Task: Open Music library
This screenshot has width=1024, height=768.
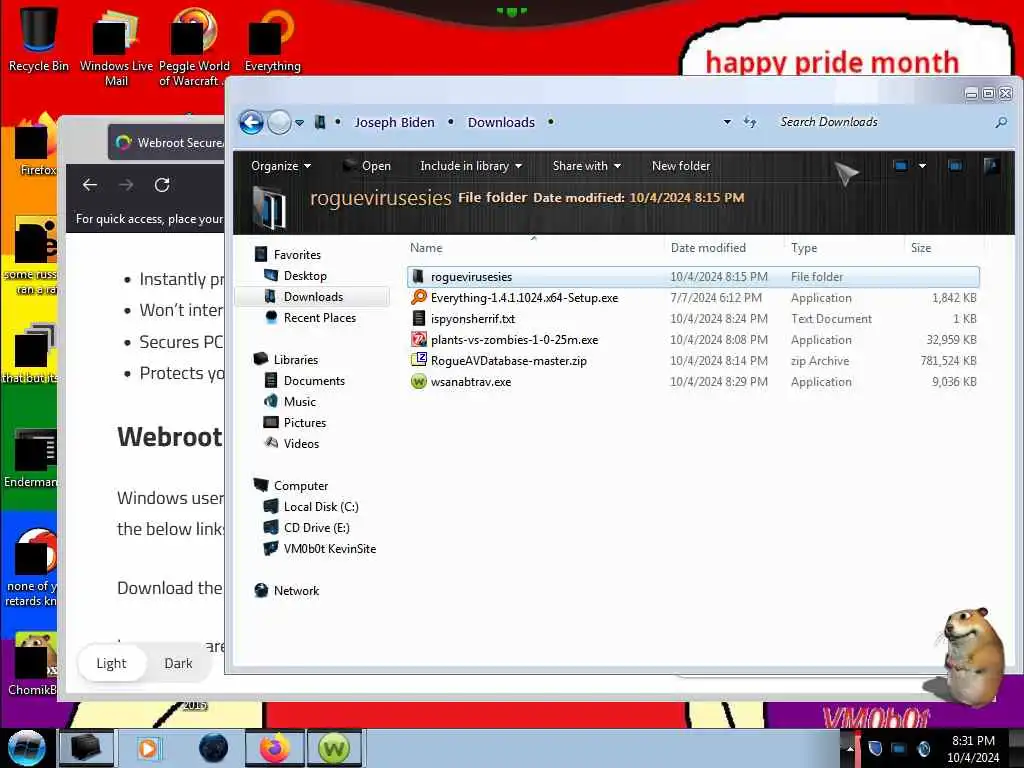Action: pyautogui.click(x=299, y=402)
